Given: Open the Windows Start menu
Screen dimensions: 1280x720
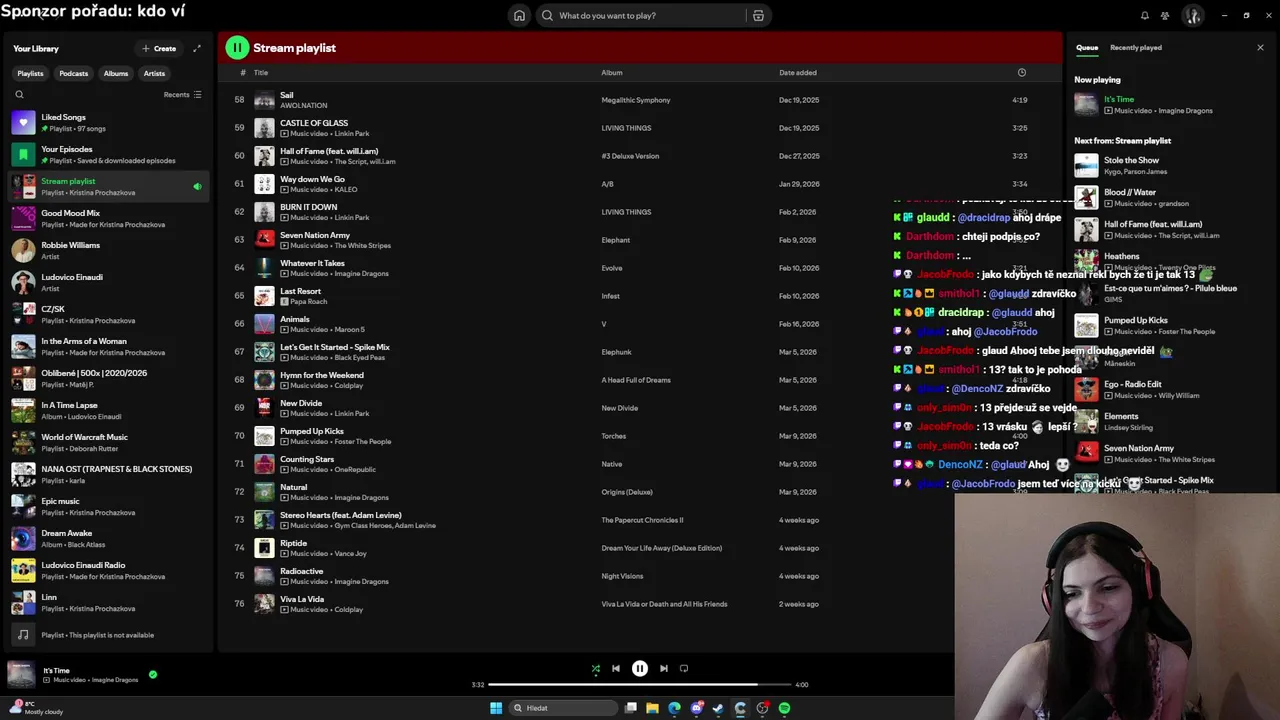Looking at the screenshot, I should pyautogui.click(x=496, y=708).
